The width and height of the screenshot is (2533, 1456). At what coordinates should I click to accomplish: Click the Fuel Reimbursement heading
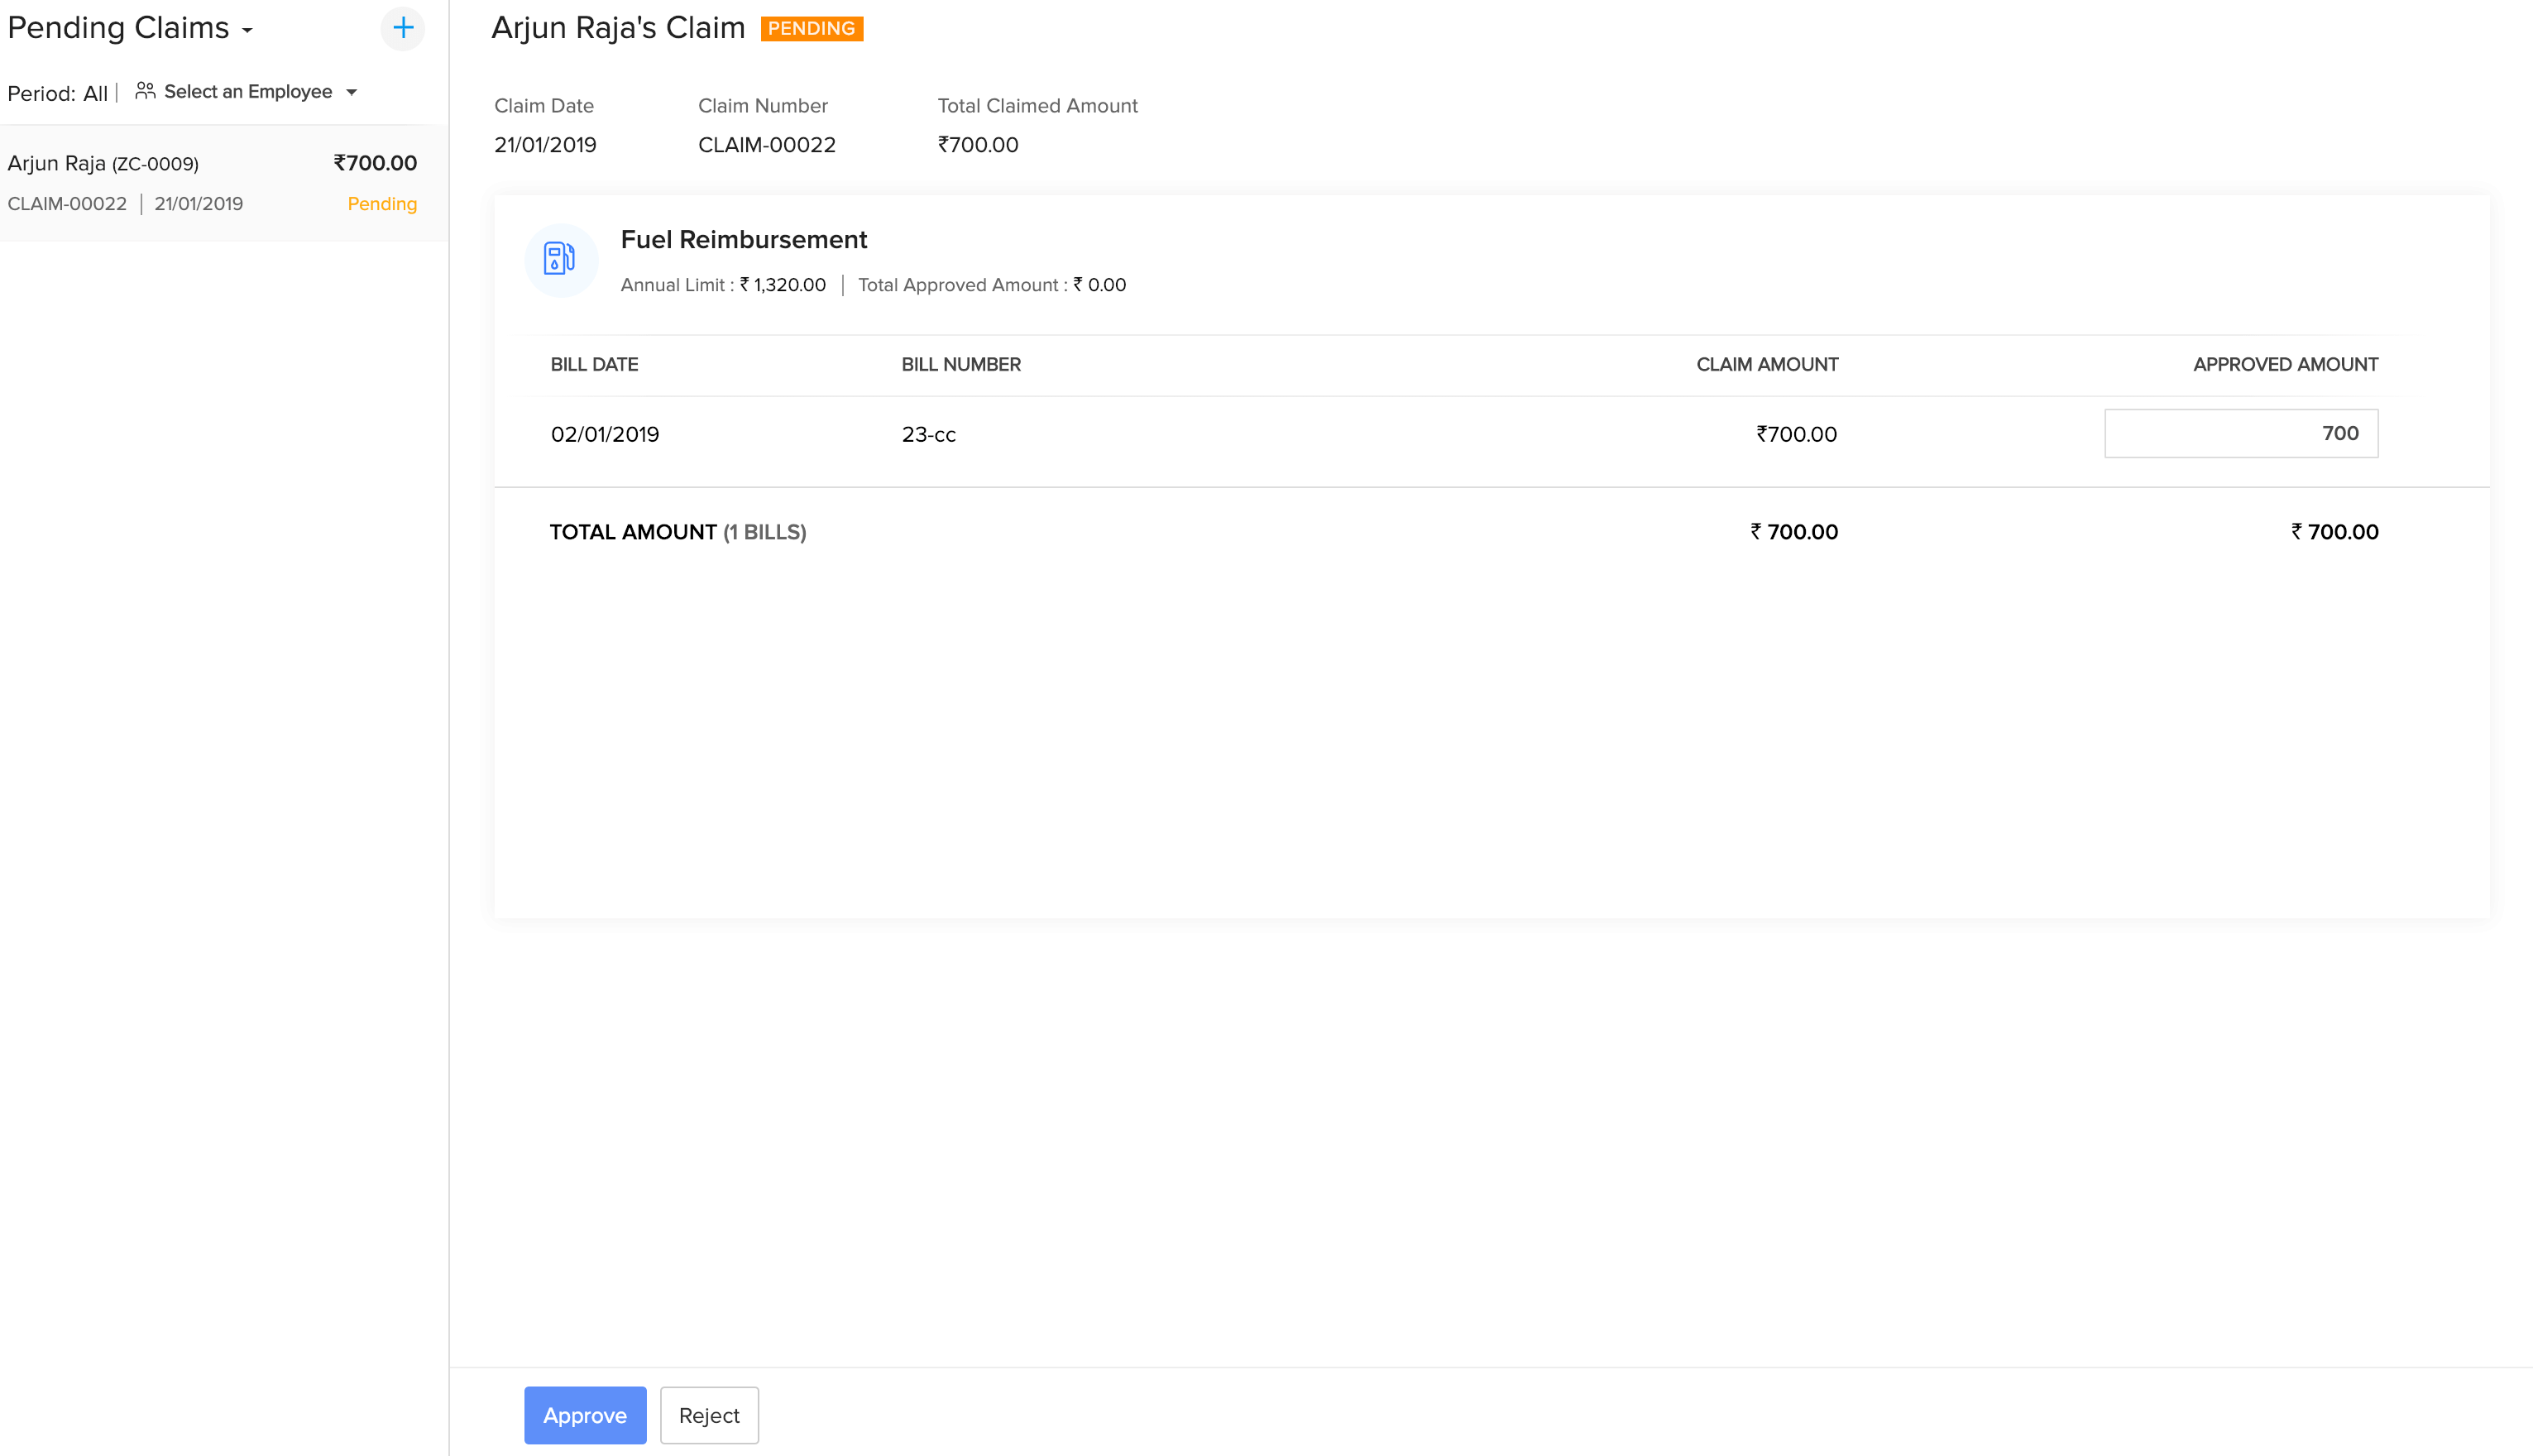(743, 240)
